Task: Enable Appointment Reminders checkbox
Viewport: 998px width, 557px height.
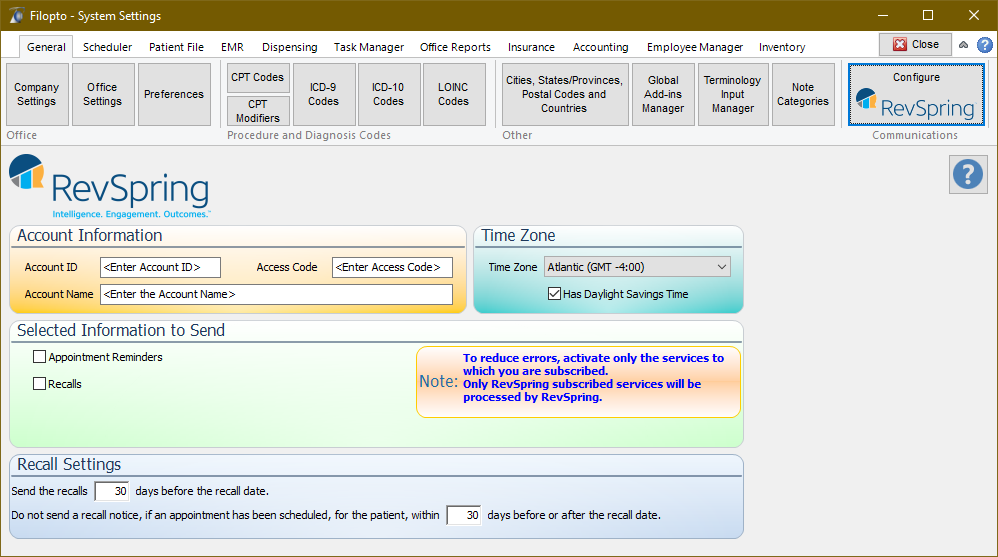Action: pos(39,357)
